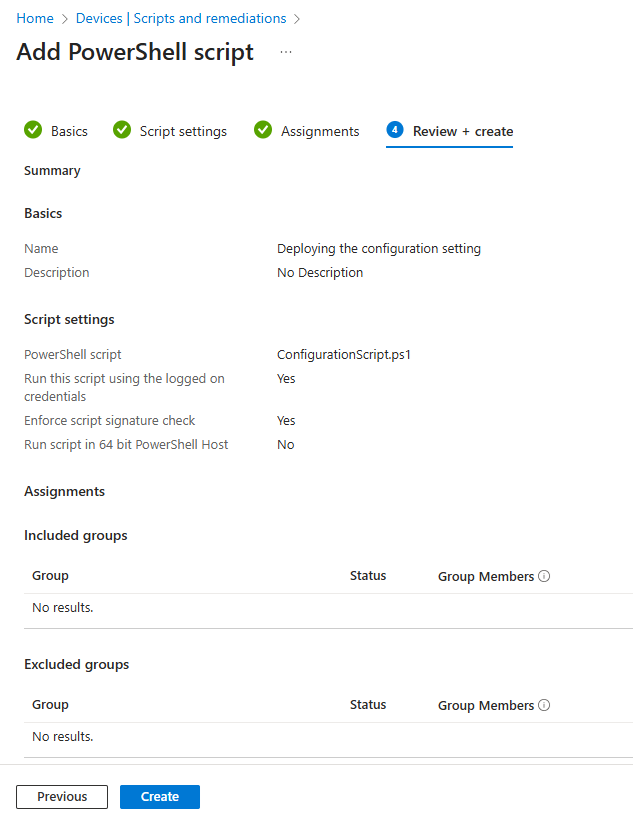Click the Group Members header in Excluded groups
The height and width of the screenshot is (820, 633).
[486, 705]
